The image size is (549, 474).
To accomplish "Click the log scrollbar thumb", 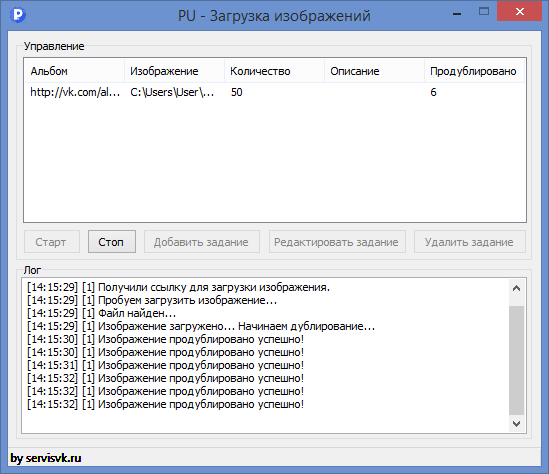I will pyautogui.click(x=516, y=360).
